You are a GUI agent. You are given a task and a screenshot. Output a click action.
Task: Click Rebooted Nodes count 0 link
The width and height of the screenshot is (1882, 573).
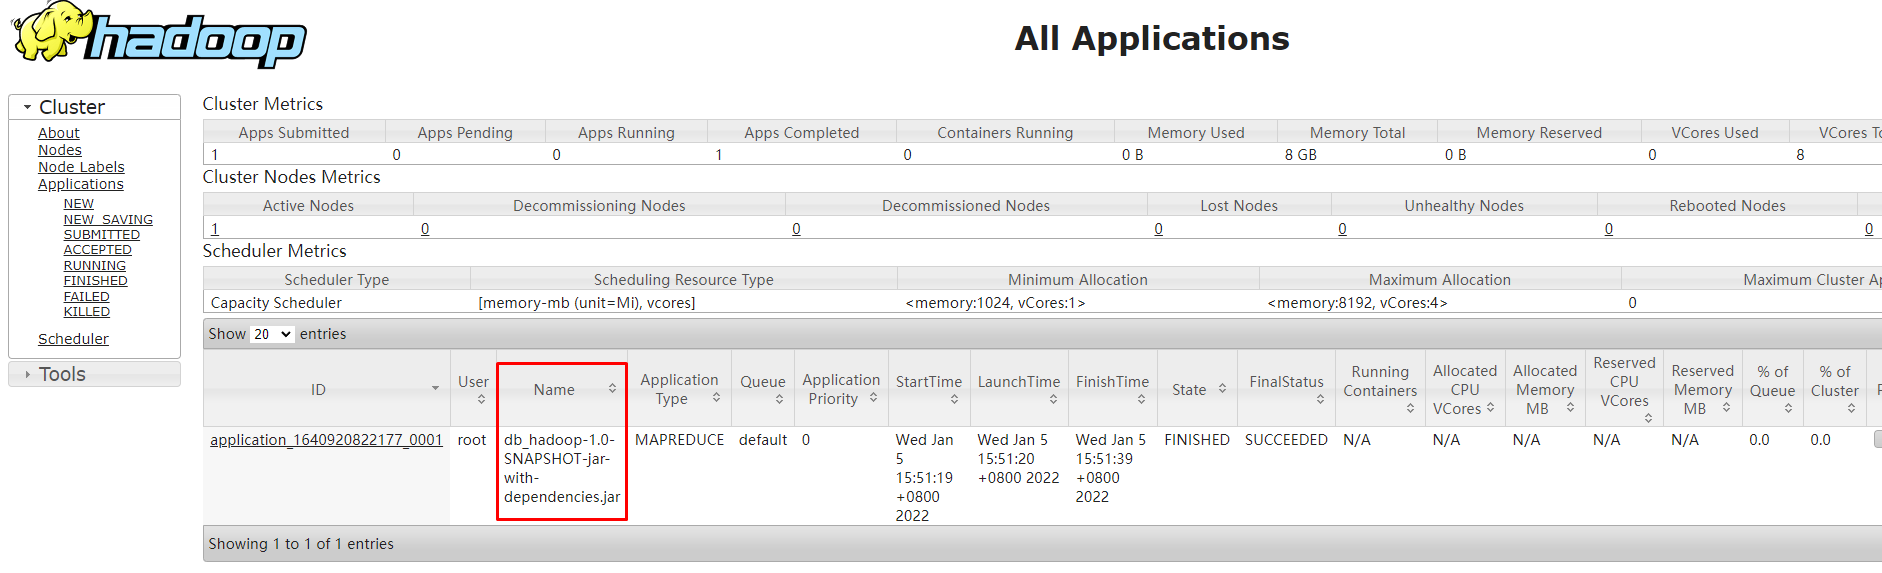1608,229
